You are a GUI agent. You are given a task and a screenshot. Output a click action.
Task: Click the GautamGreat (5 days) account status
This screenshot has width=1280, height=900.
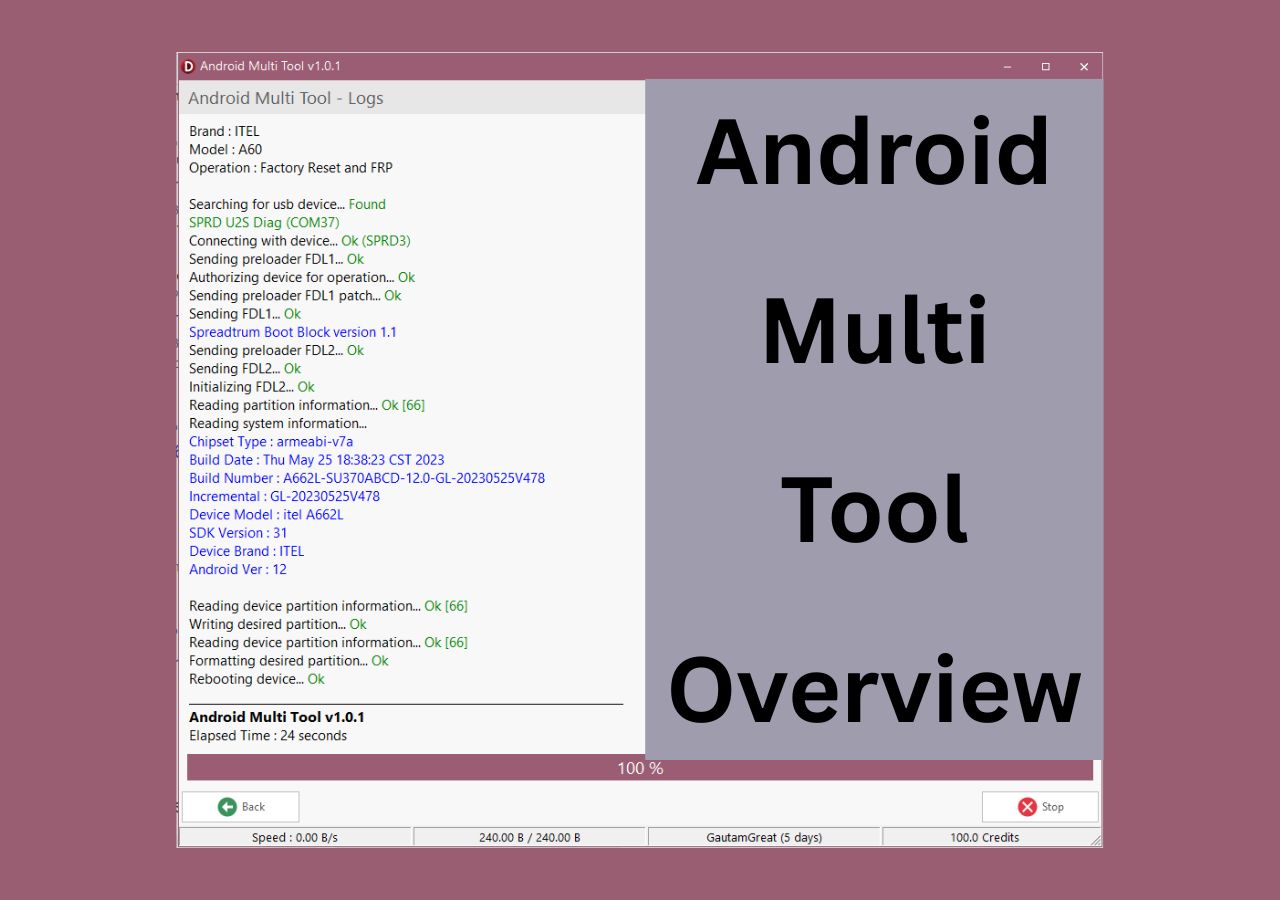coord(764,837)
